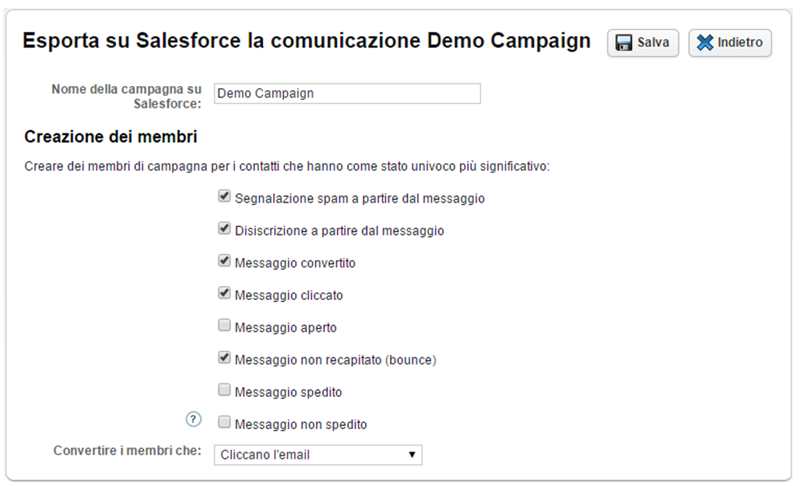Viewport: 800px width, 486px height.
Task: Click the arrow of Convertire i membri dropdown
Action: [x=412, y=455]
